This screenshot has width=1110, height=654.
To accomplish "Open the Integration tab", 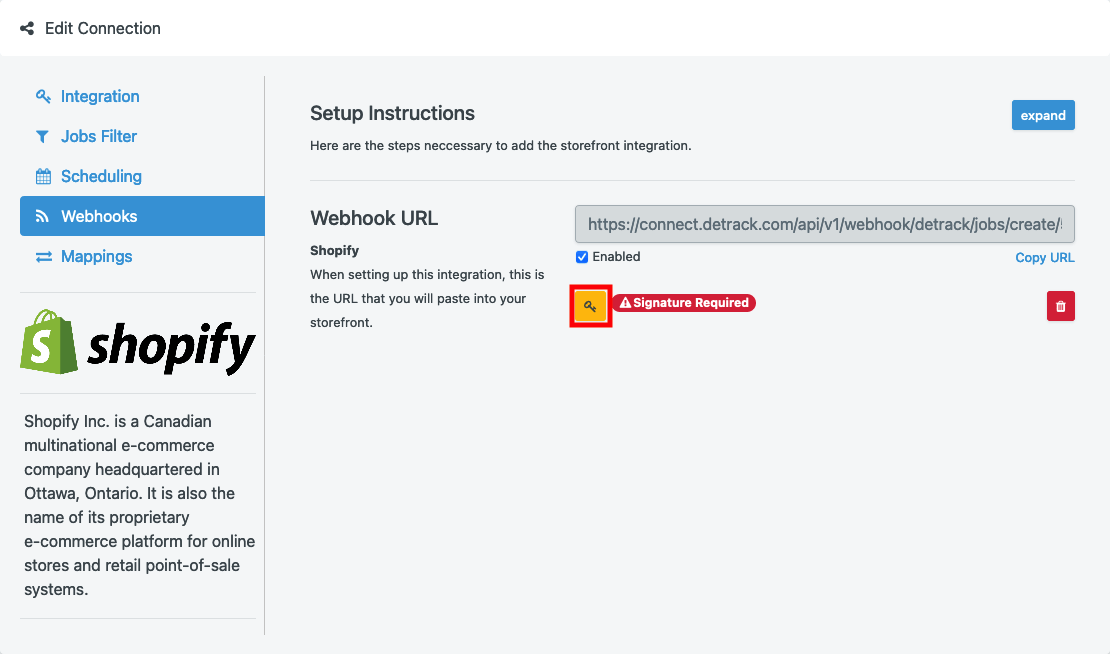I will pos(100,97).
